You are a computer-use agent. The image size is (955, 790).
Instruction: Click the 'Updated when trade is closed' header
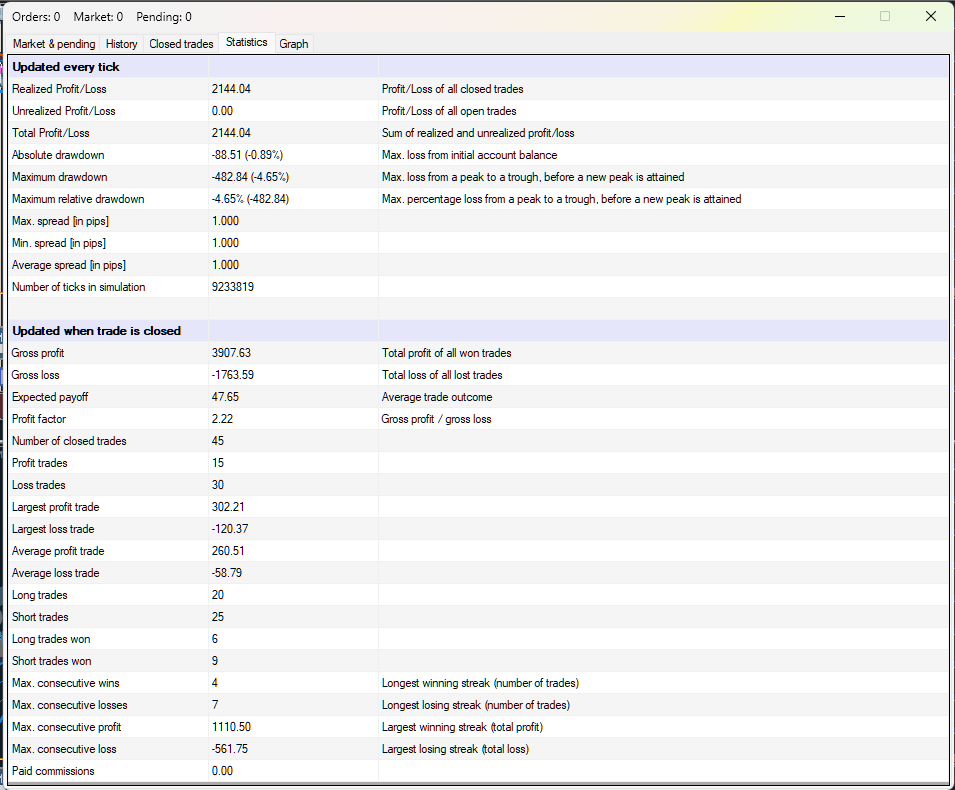(x=96, y=331)
